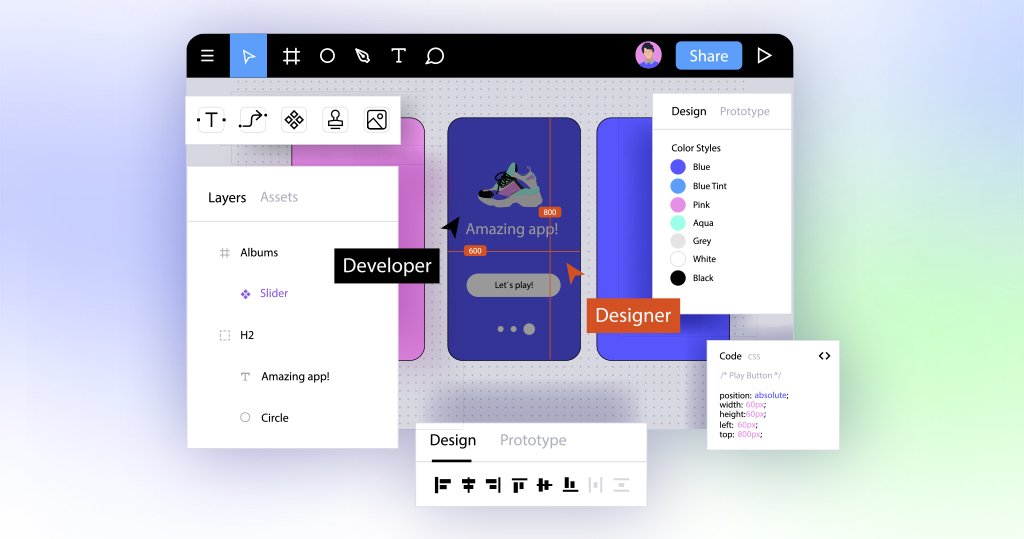The image size is (1024, 539).
Task: Open the hamburger menu
Action: click(x=207, y=56)
